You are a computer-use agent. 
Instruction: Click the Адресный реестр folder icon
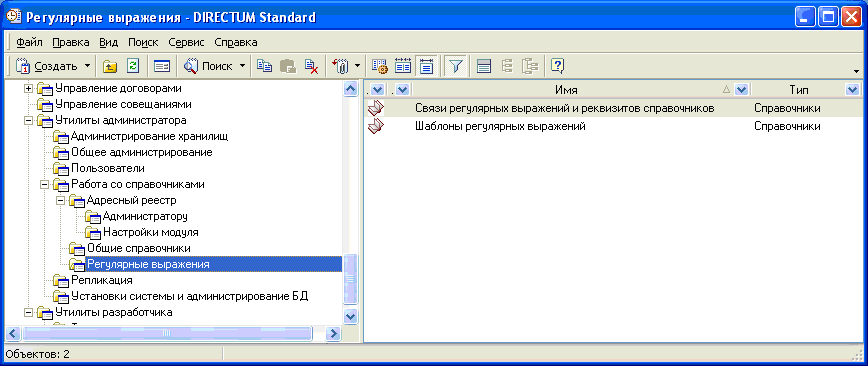76,200
